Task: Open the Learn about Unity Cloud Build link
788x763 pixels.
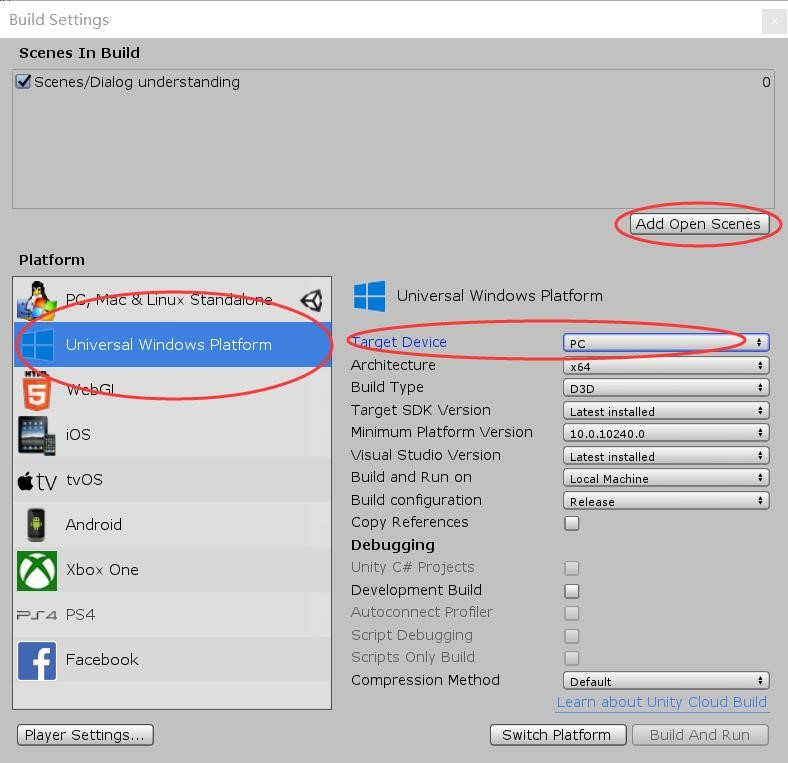Action: (661, 702)
